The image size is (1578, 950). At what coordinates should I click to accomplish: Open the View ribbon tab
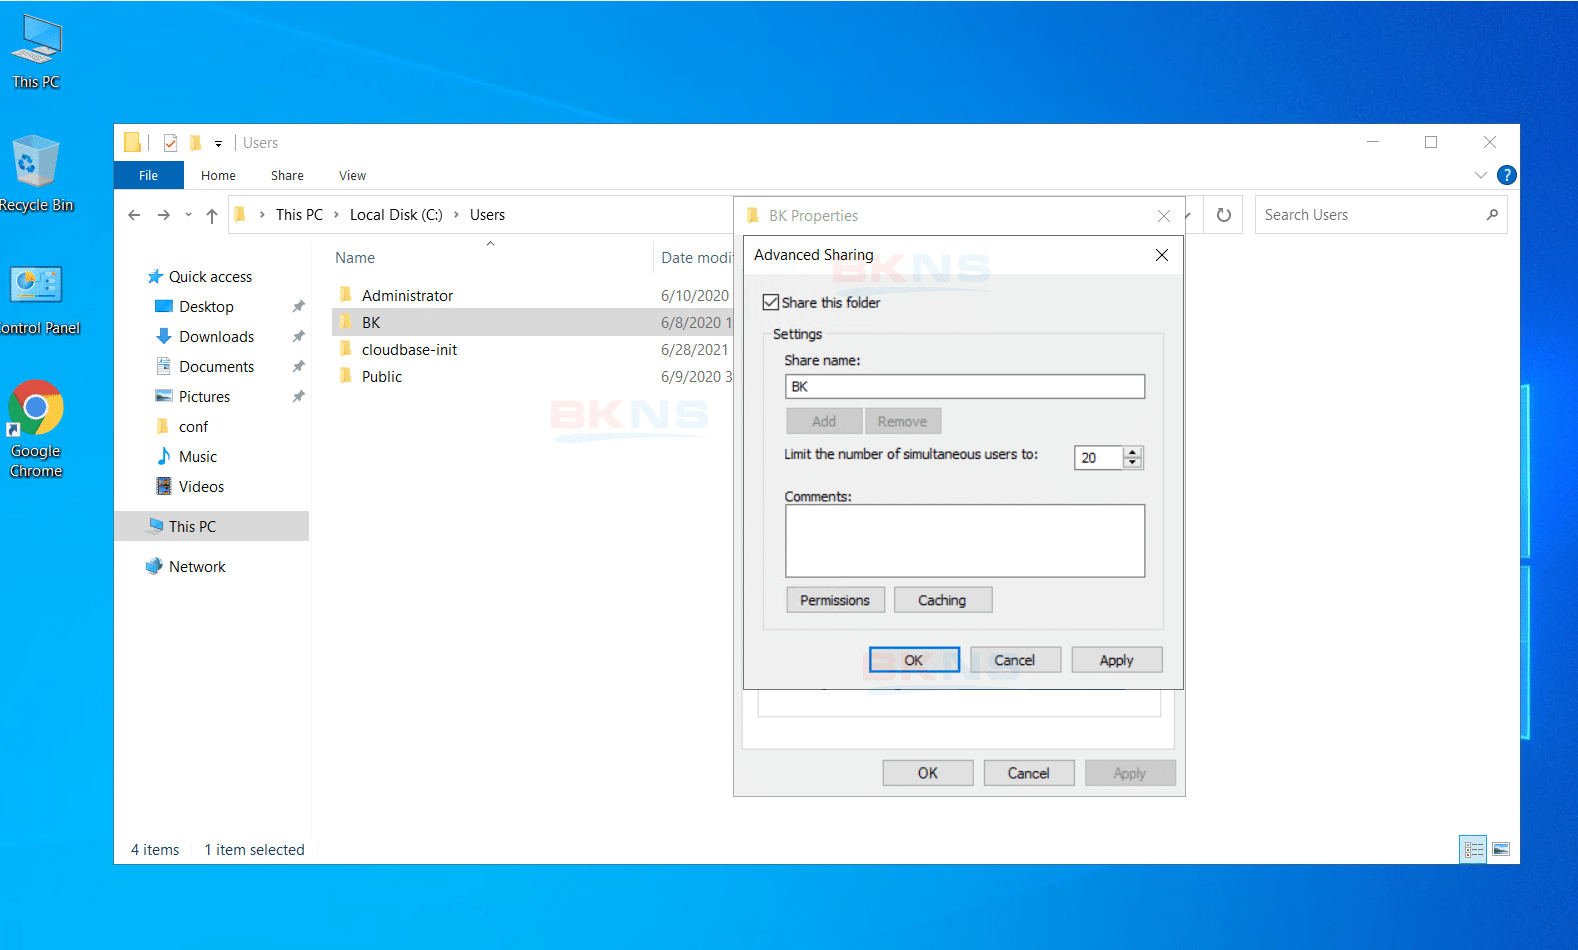pos(352,175)
